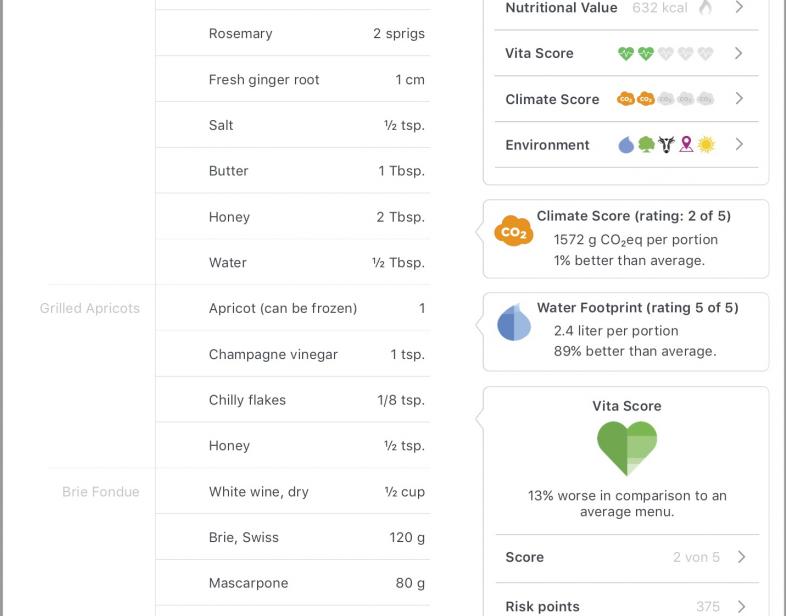Screen dimensions: 786x616
Task: Click the small water drop in Environment row
Action: (626, 145)
